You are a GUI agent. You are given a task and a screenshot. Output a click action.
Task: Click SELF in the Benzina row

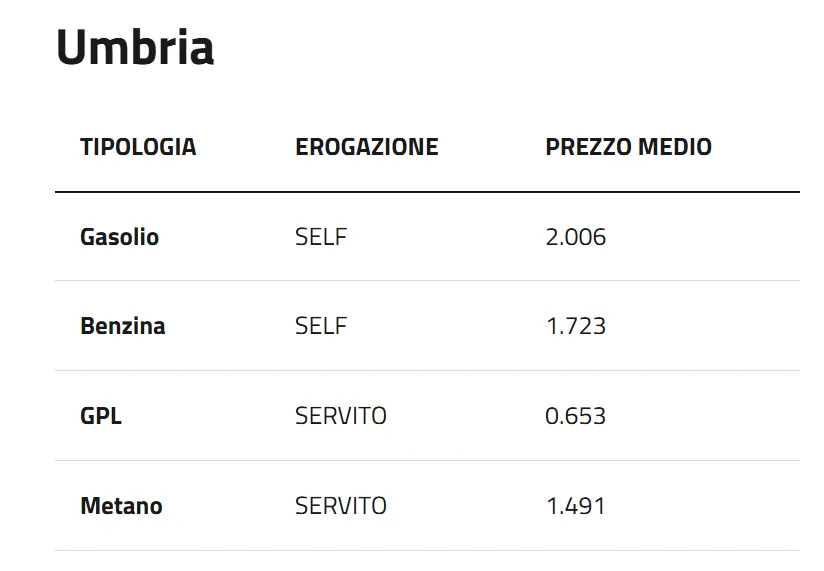pyautogui.click(x=321, y=326)
